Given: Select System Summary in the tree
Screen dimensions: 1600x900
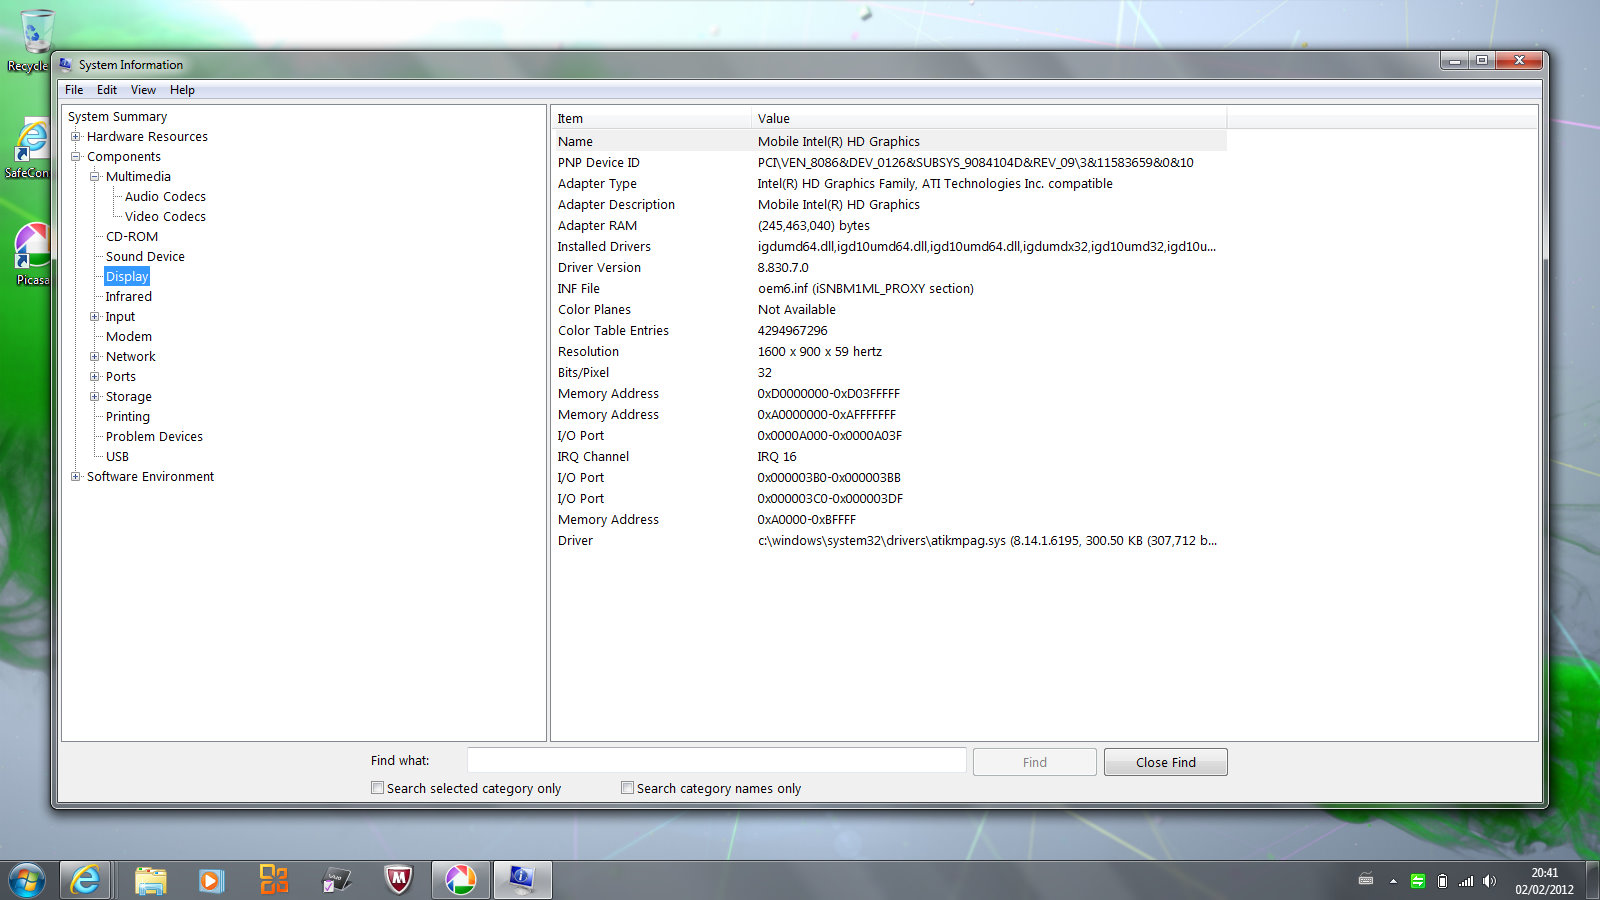Looking at the screenshot, I should (x=117, y=117).
